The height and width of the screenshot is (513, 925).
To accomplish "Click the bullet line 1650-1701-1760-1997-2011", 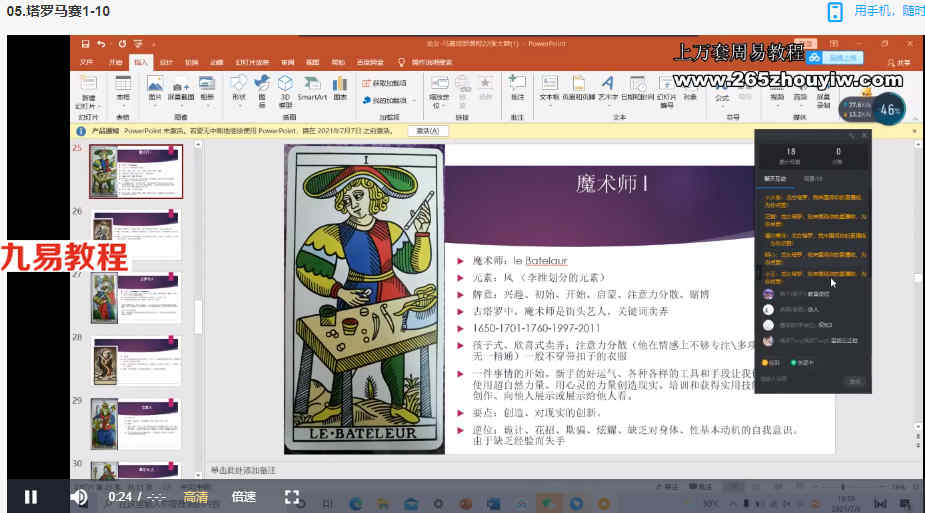I will click(x=536, y=328).
